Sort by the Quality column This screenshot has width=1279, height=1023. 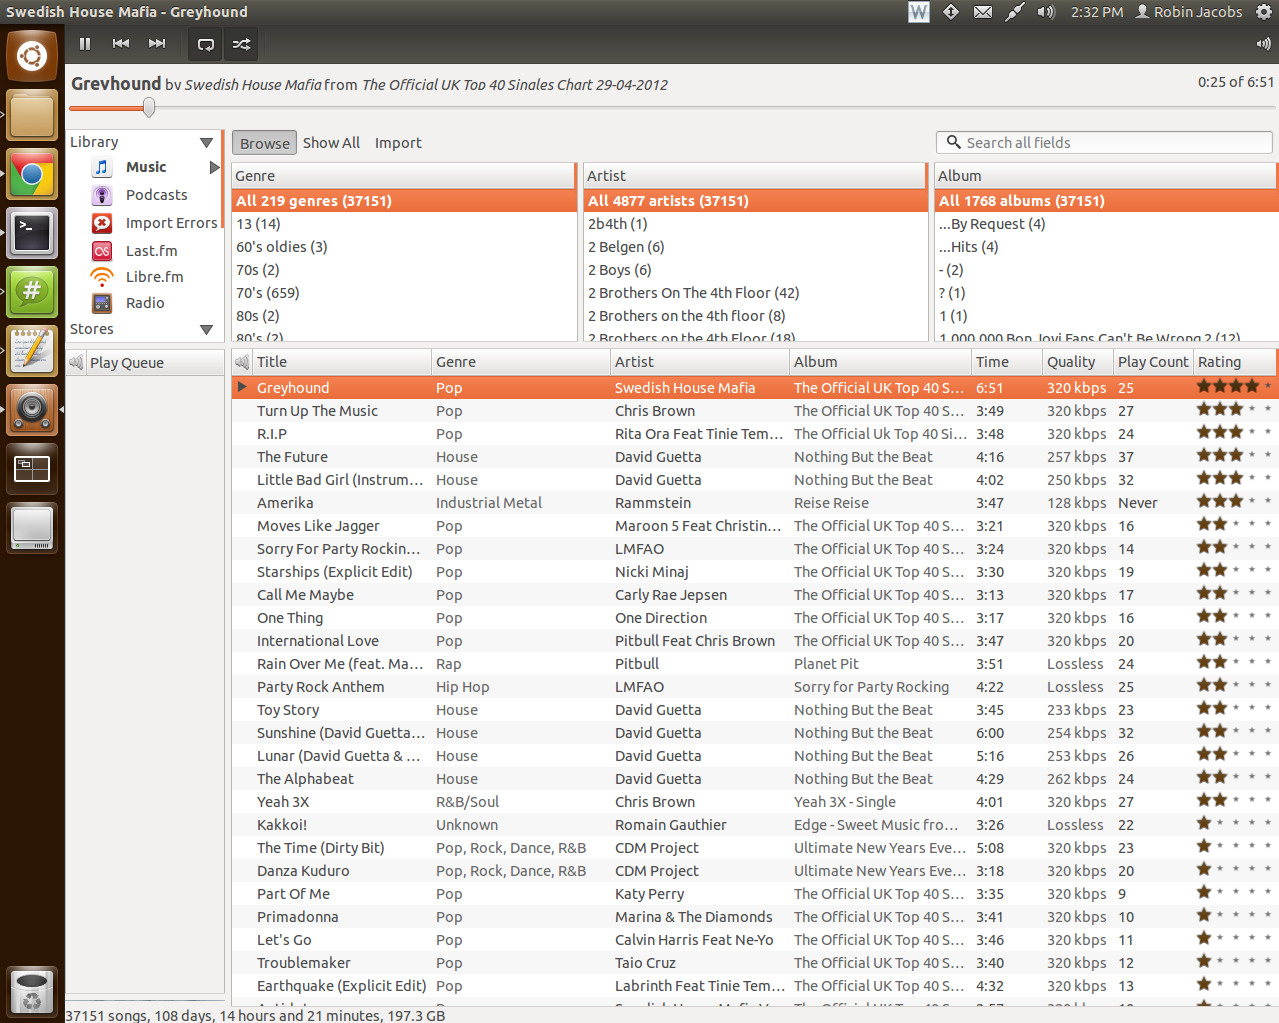pyautogui.click(x=1078, y=362)
